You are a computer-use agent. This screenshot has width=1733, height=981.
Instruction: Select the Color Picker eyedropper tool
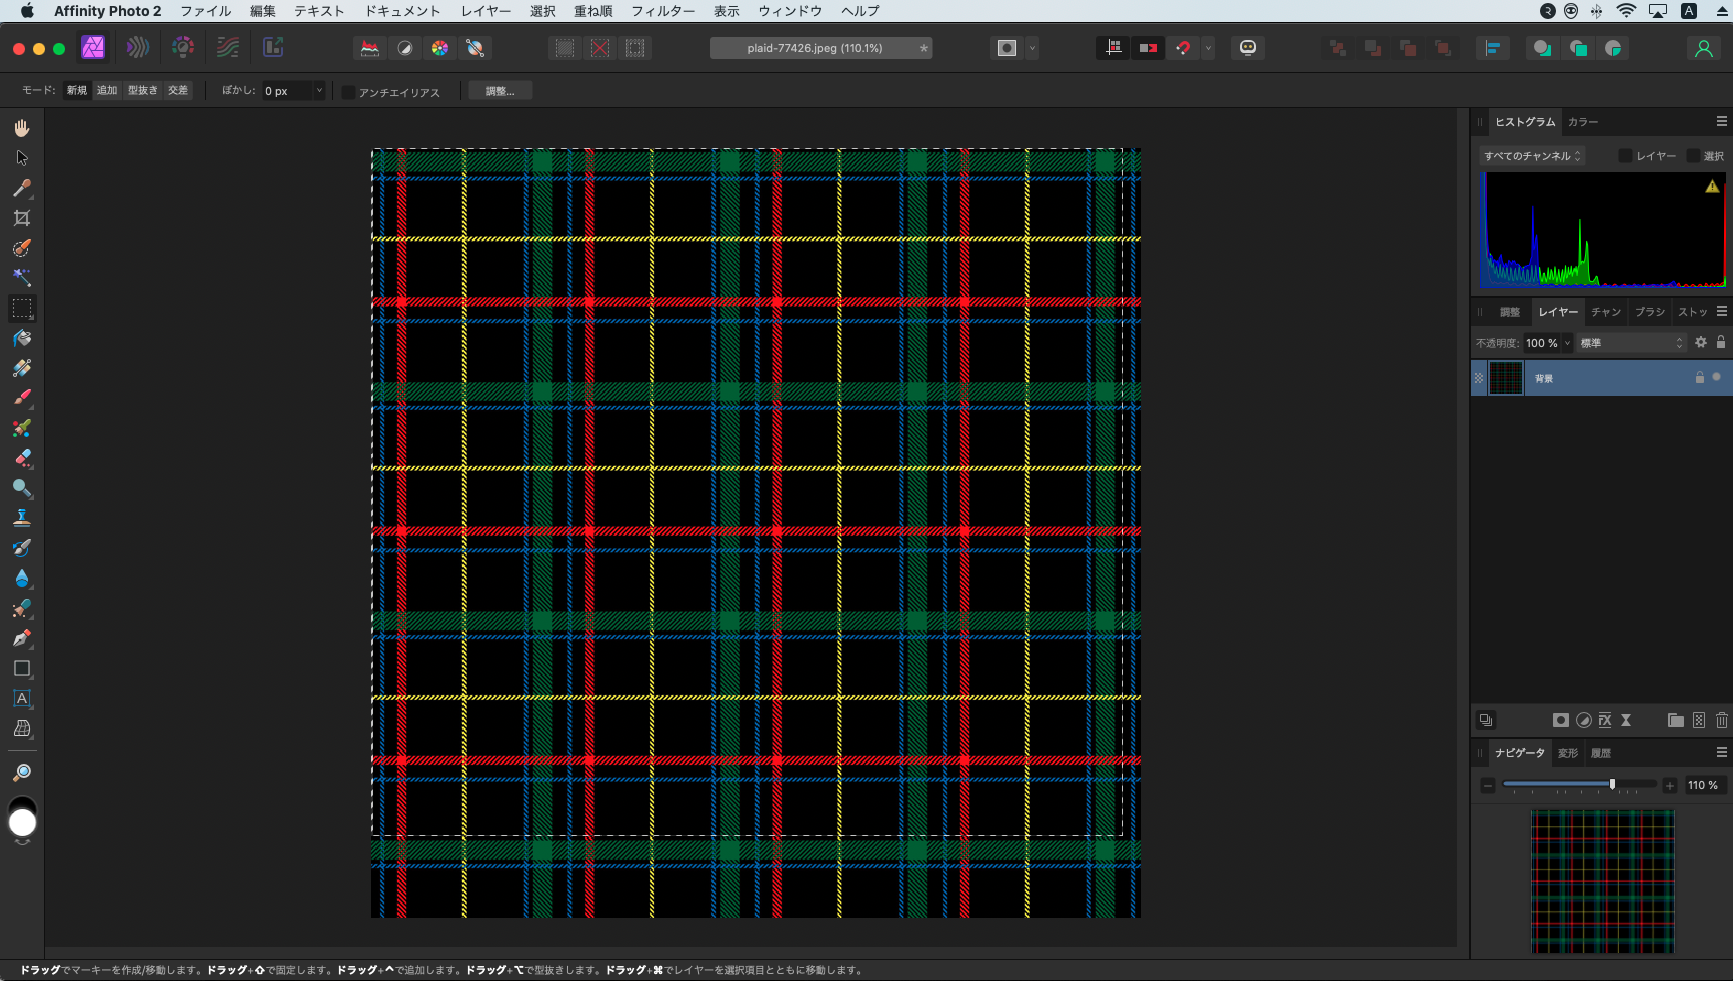click(x=22, y=188)
